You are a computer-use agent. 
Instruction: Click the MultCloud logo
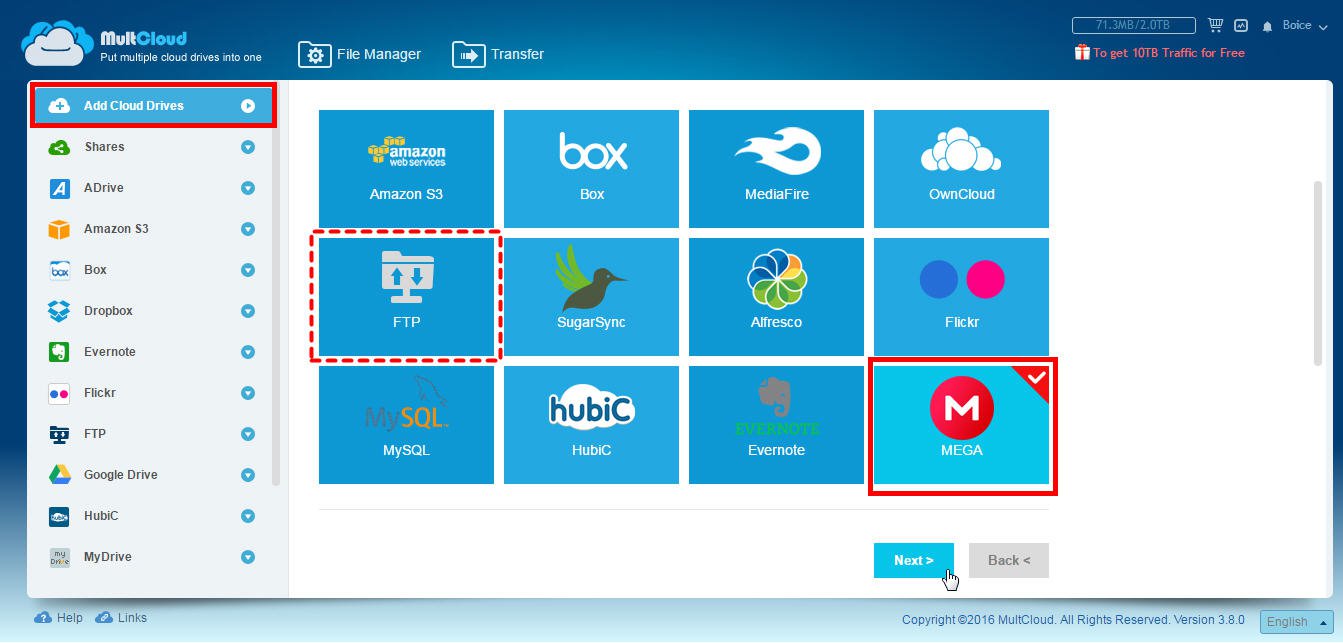(x=100, y=40)
